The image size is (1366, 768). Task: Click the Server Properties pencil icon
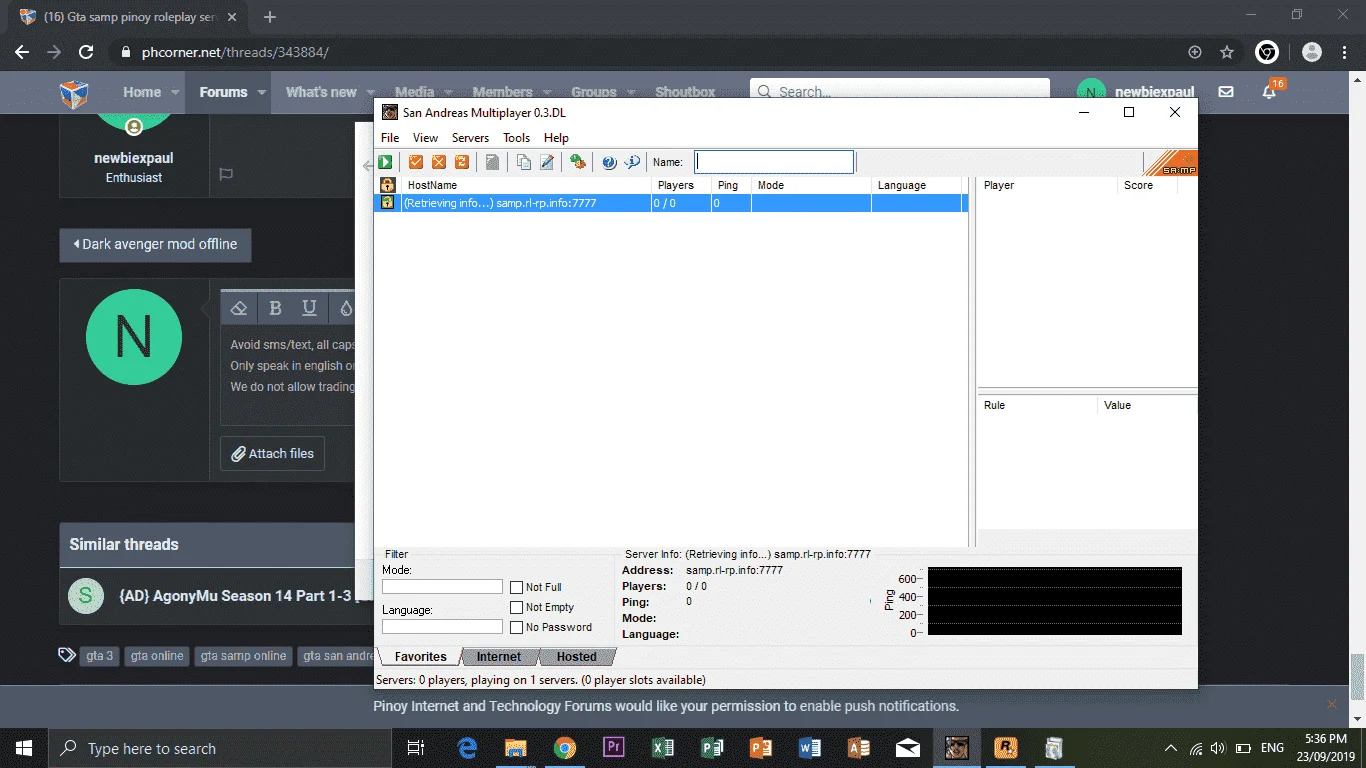coord(547,162)
